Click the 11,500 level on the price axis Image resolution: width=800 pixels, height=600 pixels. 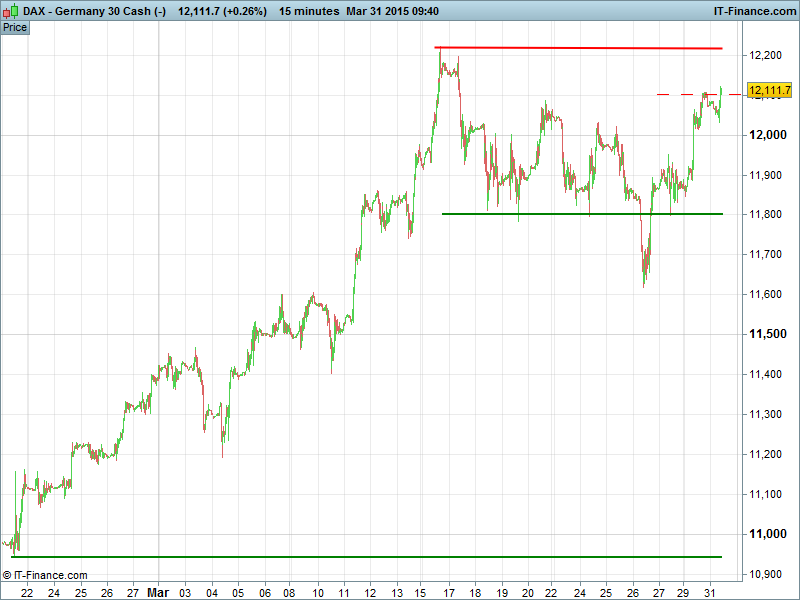click(769, 334)
